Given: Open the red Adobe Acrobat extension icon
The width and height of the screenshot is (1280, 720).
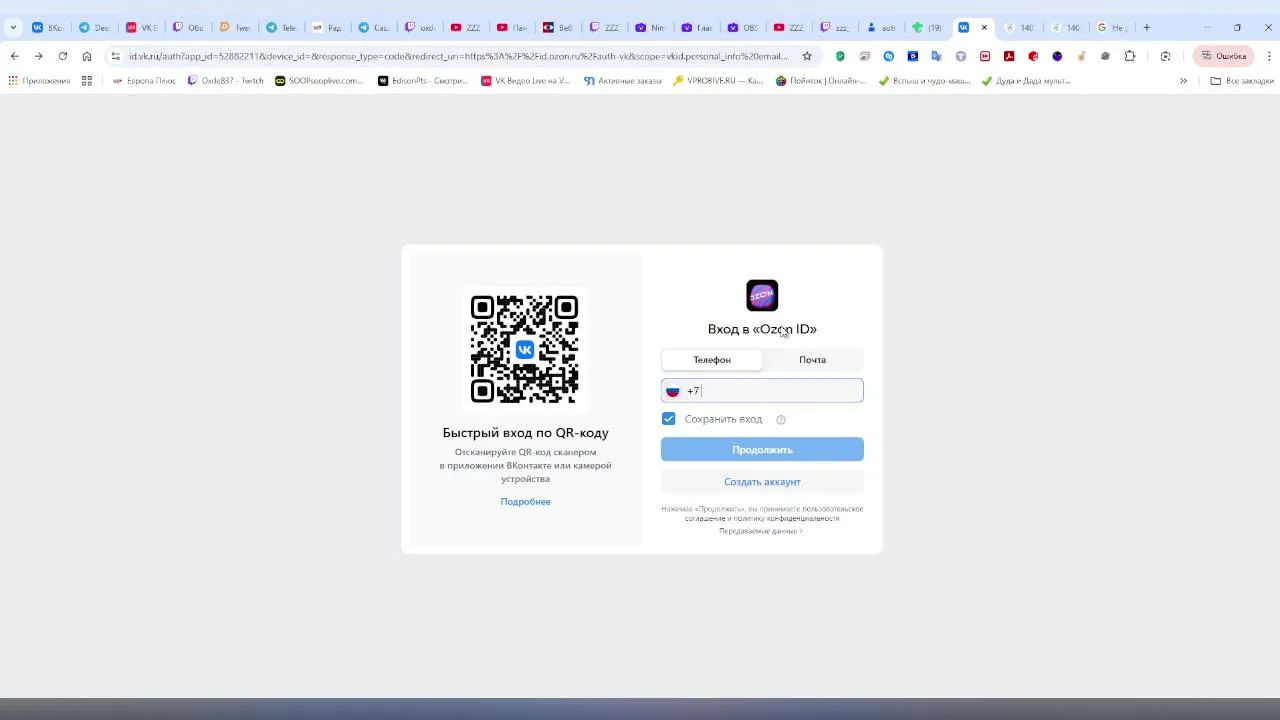Looking at the screenshot, I should click(1009, 56).
